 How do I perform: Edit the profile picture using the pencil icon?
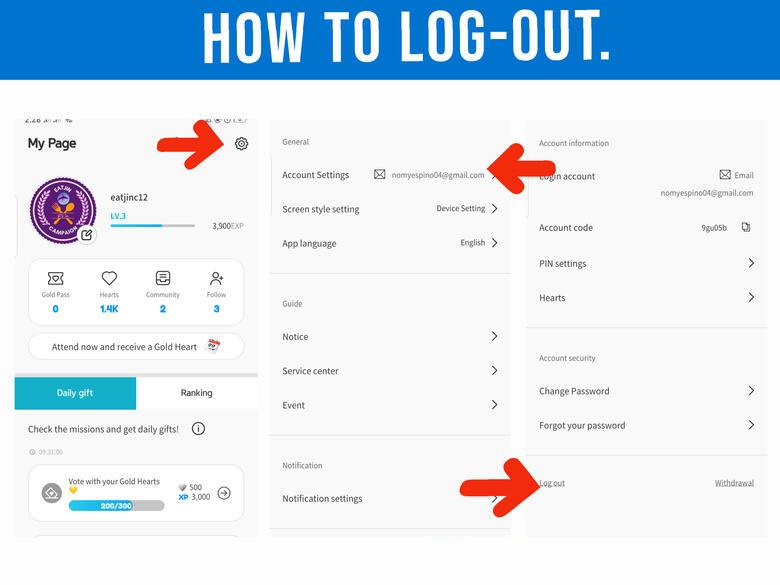pos(87,235)
